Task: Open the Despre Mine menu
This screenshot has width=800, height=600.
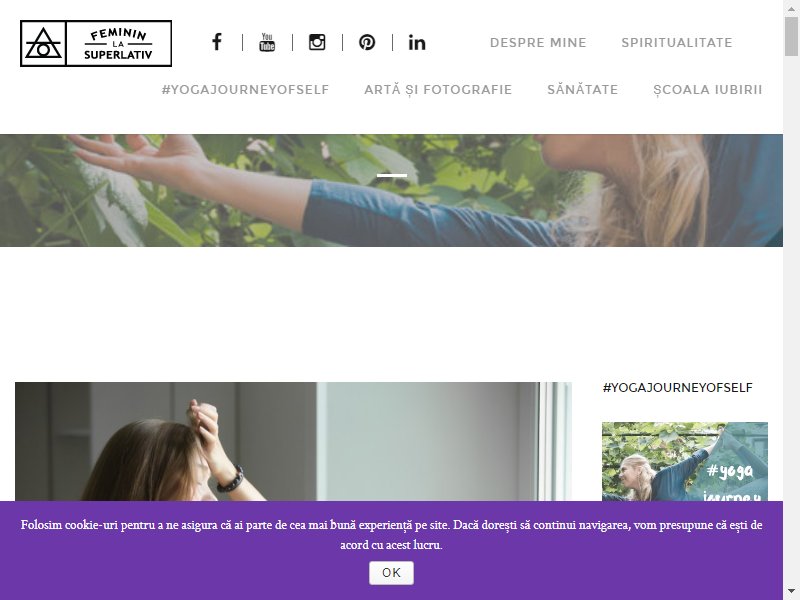Action: pyautogui.click(x=538, y=43)
